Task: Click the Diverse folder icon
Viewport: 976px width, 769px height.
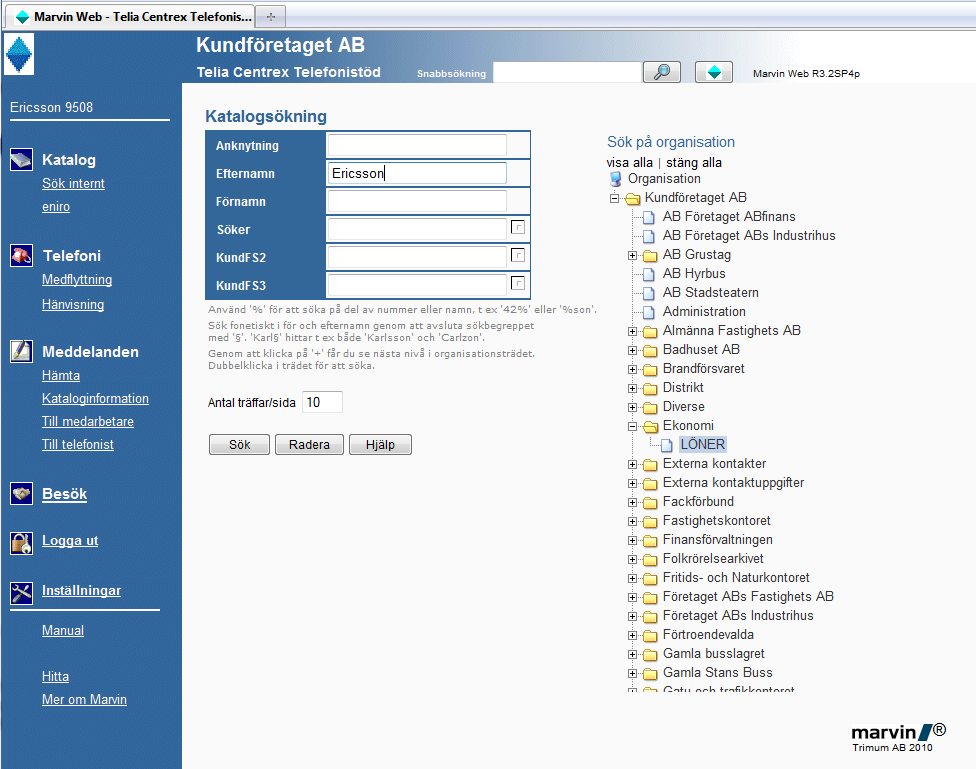Action: (x=650, y=408)
